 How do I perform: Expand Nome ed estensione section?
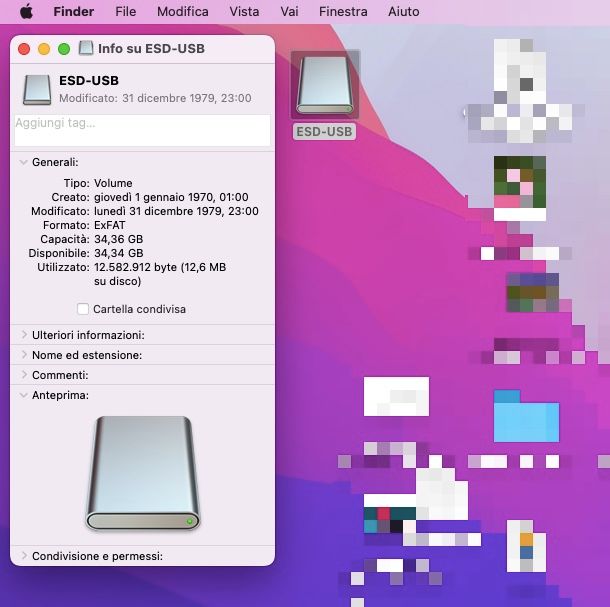pos(24,355)
